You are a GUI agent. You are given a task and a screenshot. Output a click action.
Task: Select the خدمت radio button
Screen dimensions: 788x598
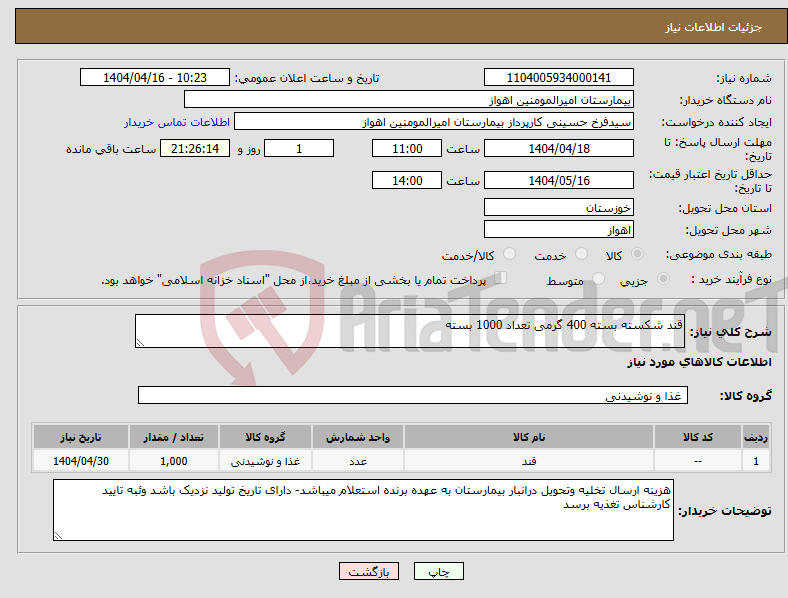[581, 254]
